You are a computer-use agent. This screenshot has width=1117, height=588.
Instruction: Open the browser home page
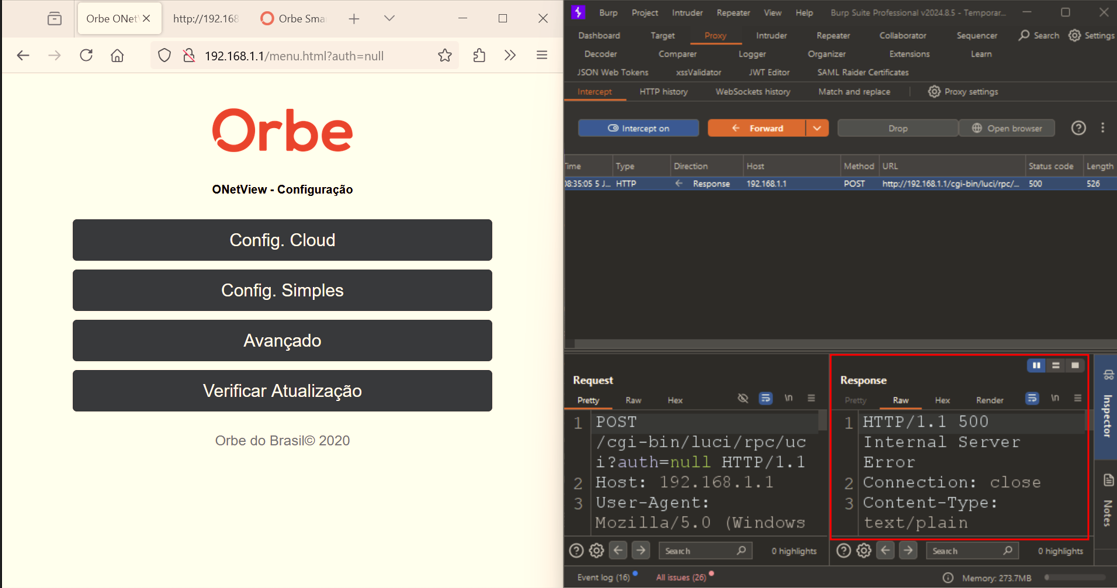coord(118,56)
